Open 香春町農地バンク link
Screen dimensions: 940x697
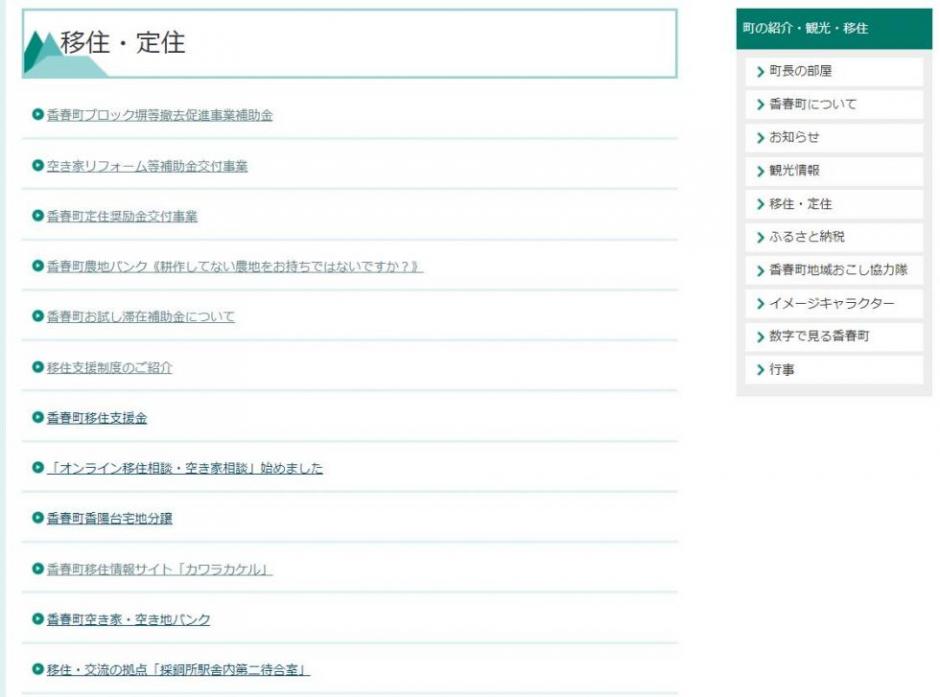[235, 267]
